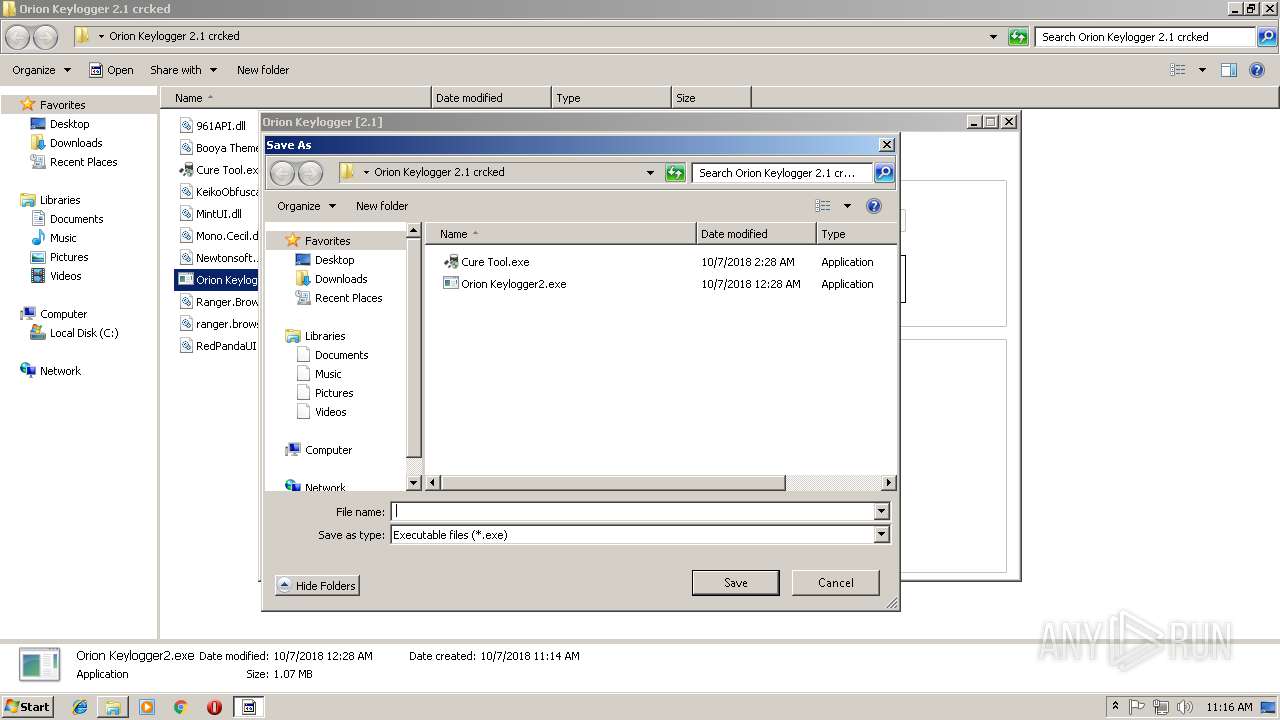Click the Start button
1280x720 pixels.
tap(28, 707)
